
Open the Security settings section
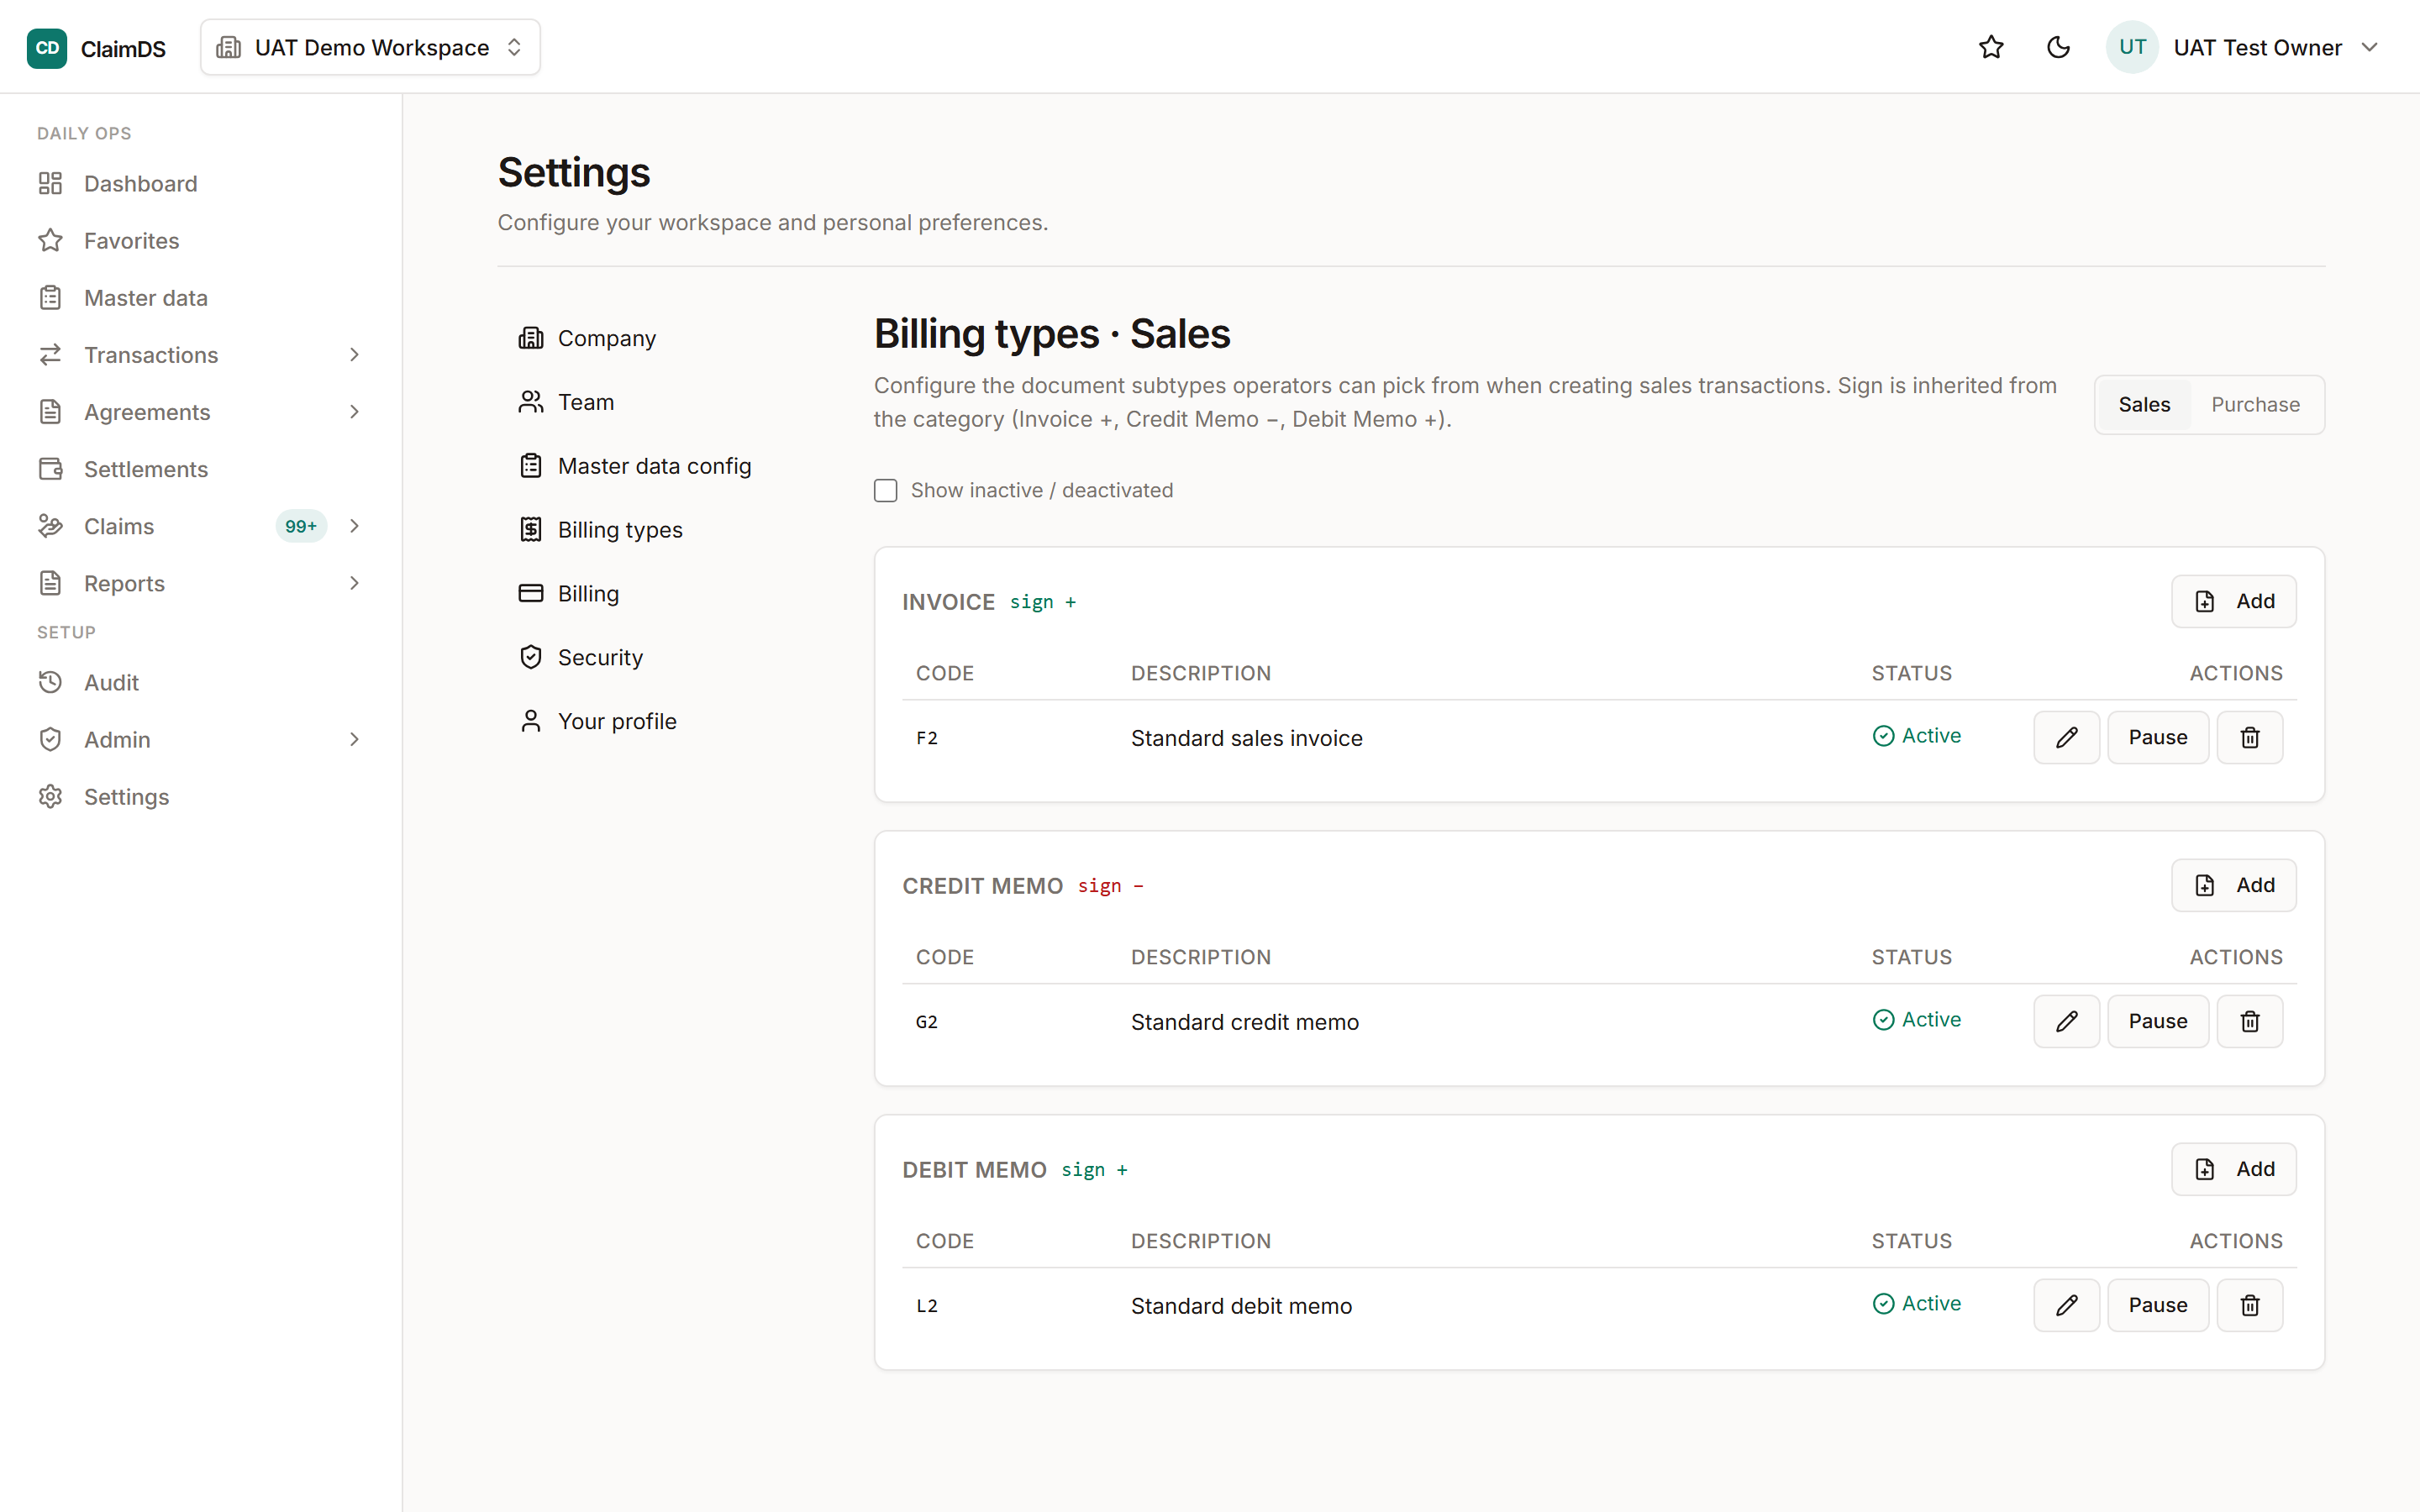coord(660,658)
